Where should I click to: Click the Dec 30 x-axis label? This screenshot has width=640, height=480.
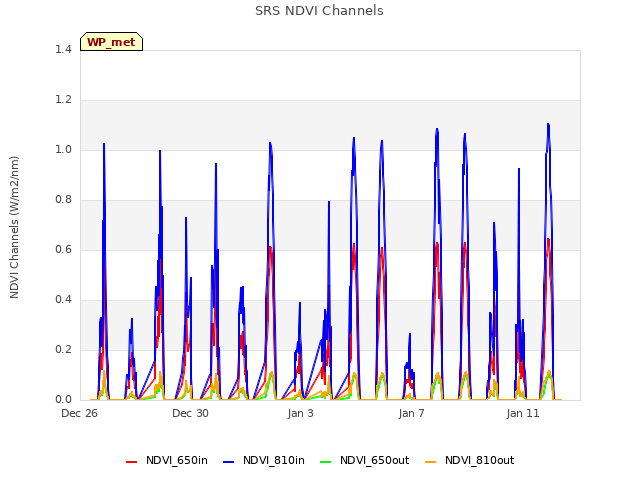click(x=190, y=413)
